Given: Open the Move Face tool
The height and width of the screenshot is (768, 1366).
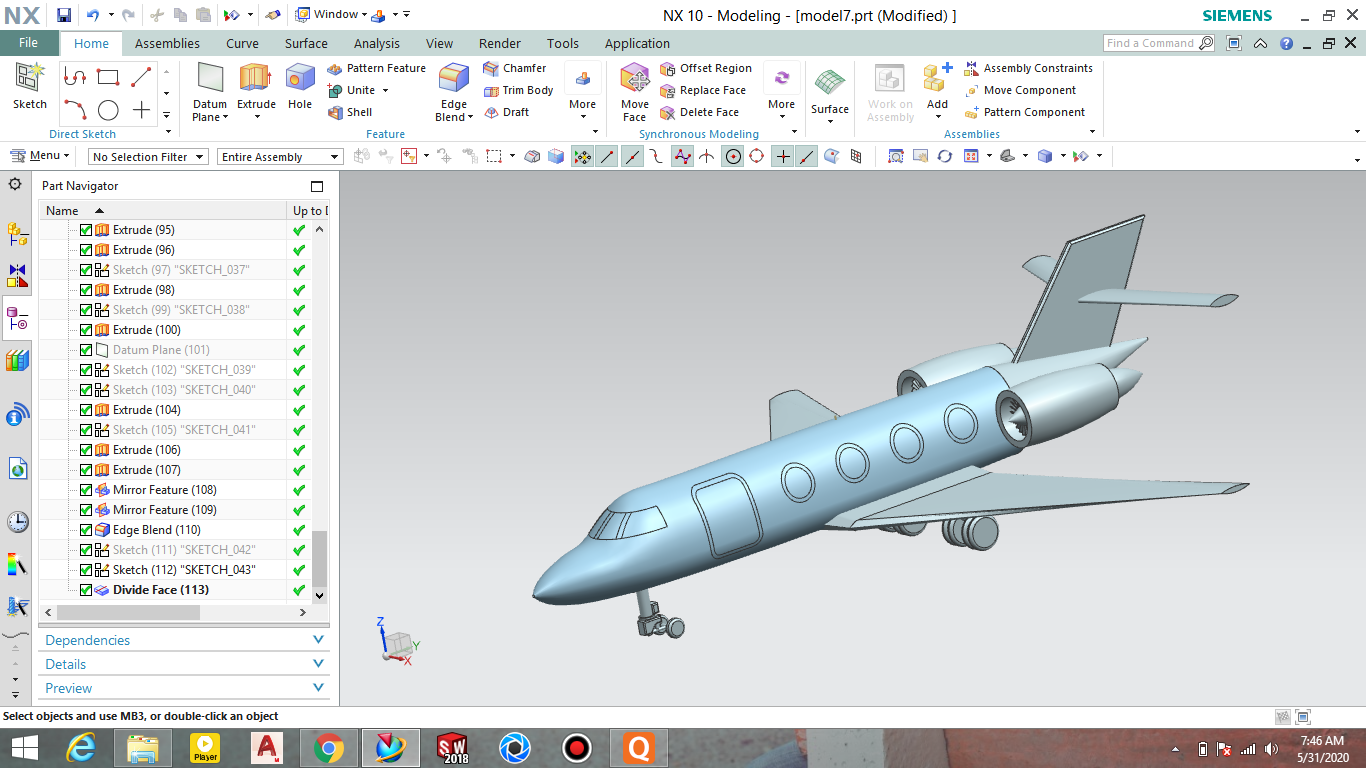Looking at the screenshot, I should coord(635,92).
